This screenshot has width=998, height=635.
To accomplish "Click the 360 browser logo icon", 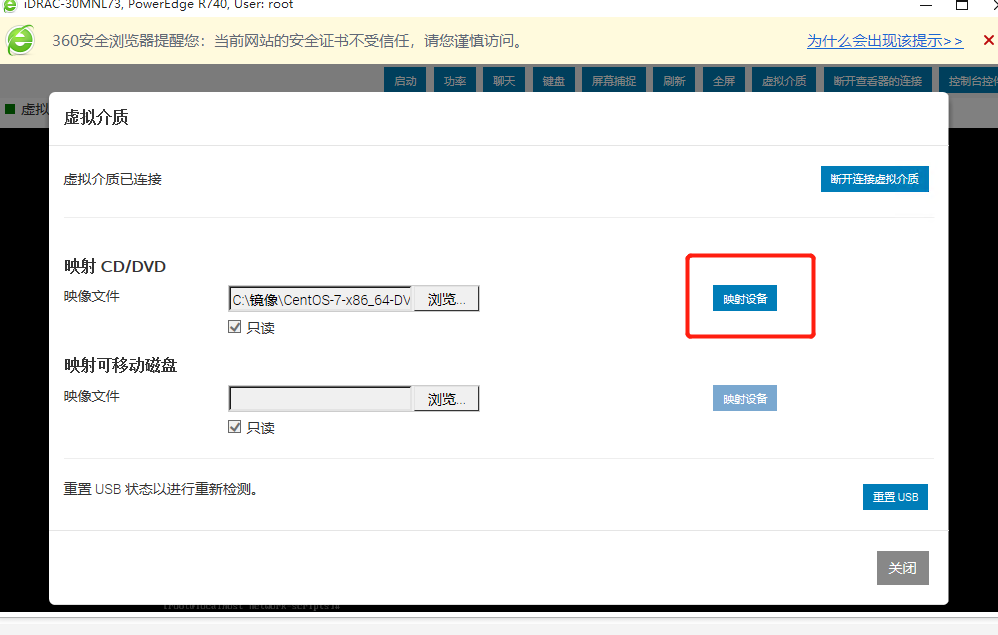I will pos(20,40).
